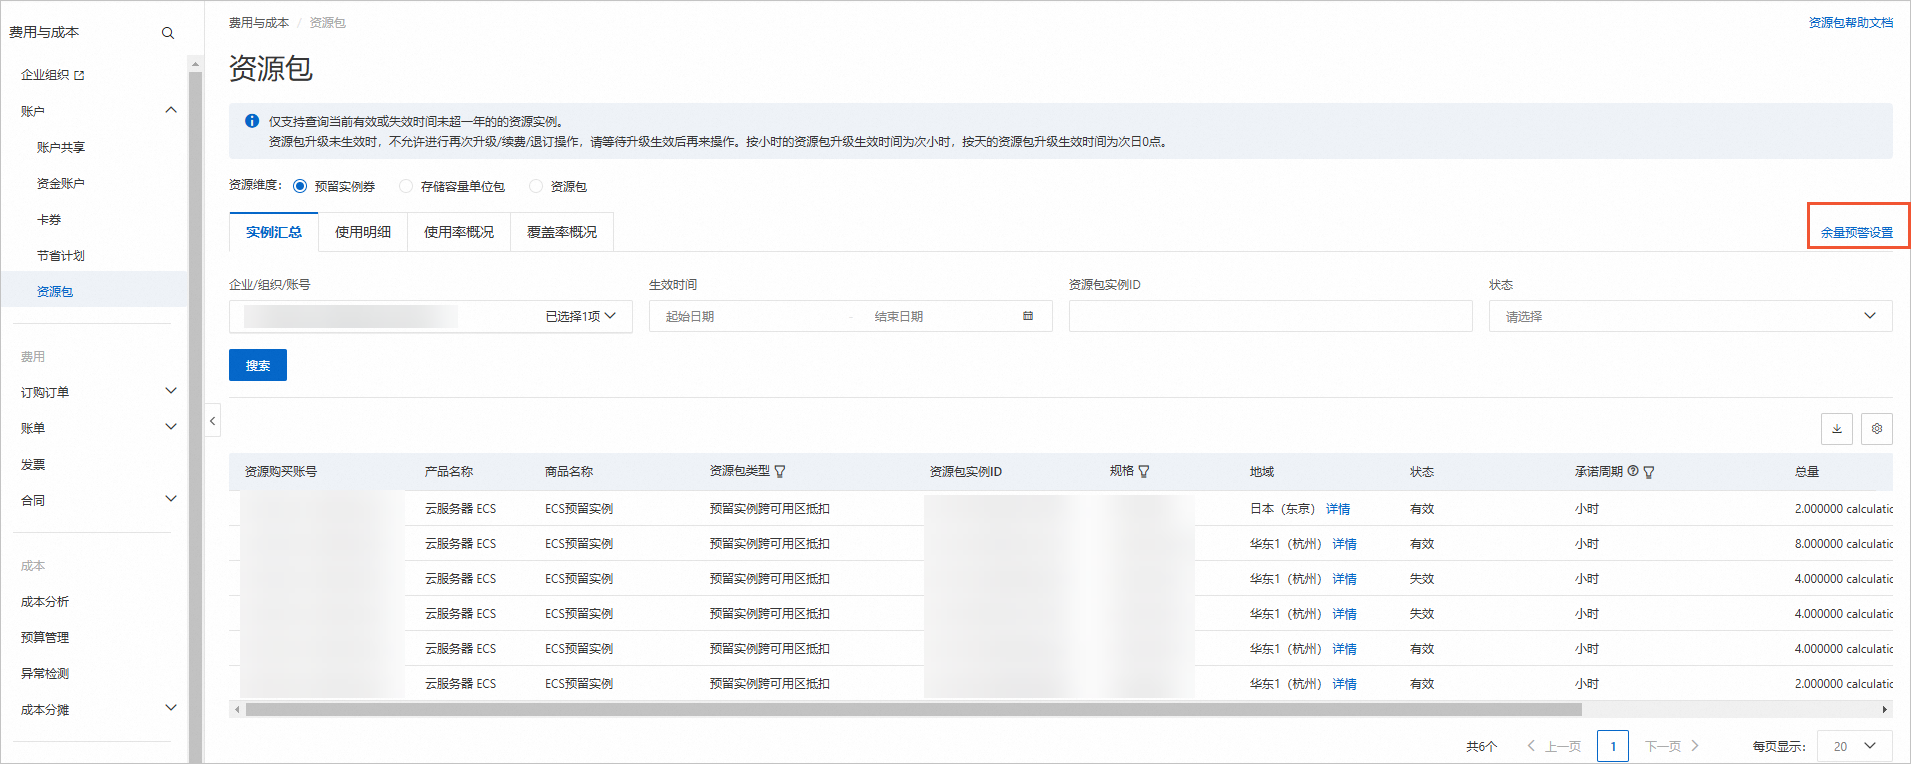Open 成本分析 in the sidebar
Image resolution: width=1911 pixels, height=764 pixels.
[45, 601]
